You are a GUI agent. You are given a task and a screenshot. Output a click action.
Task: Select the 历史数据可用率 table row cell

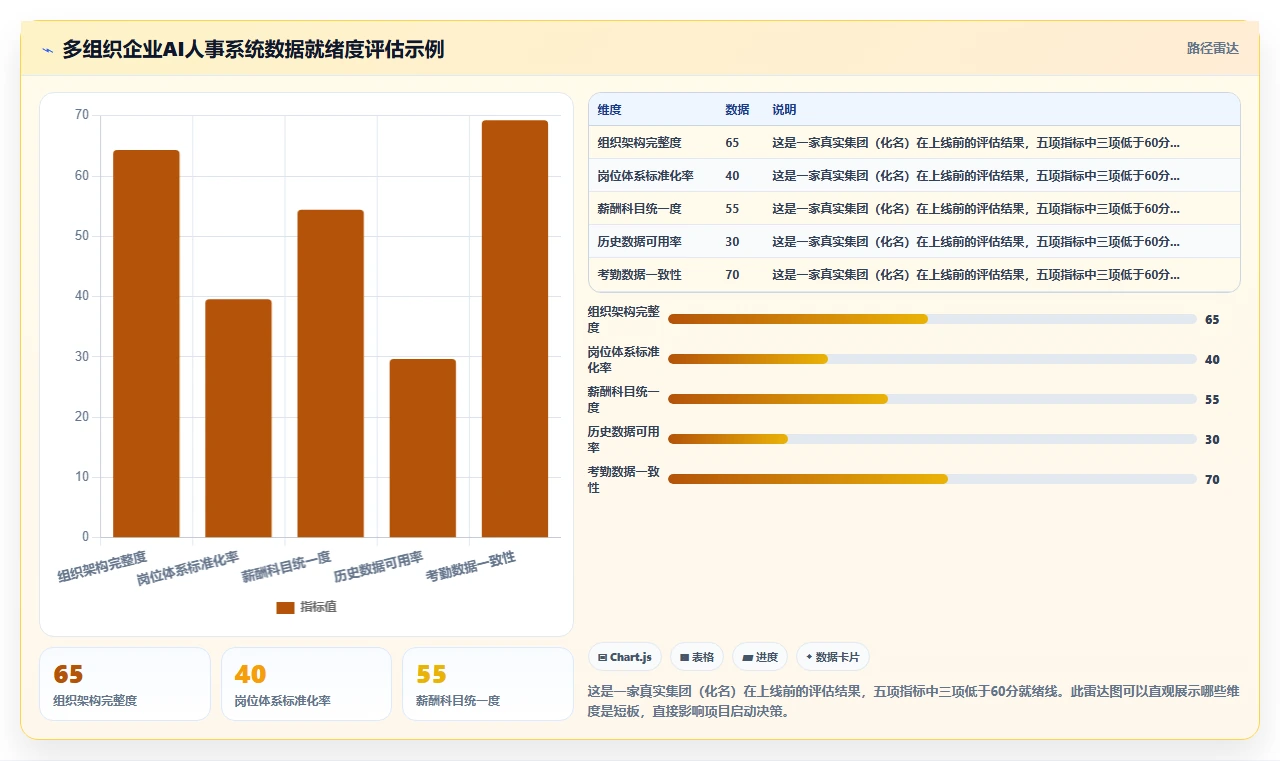tap(640, 242)
